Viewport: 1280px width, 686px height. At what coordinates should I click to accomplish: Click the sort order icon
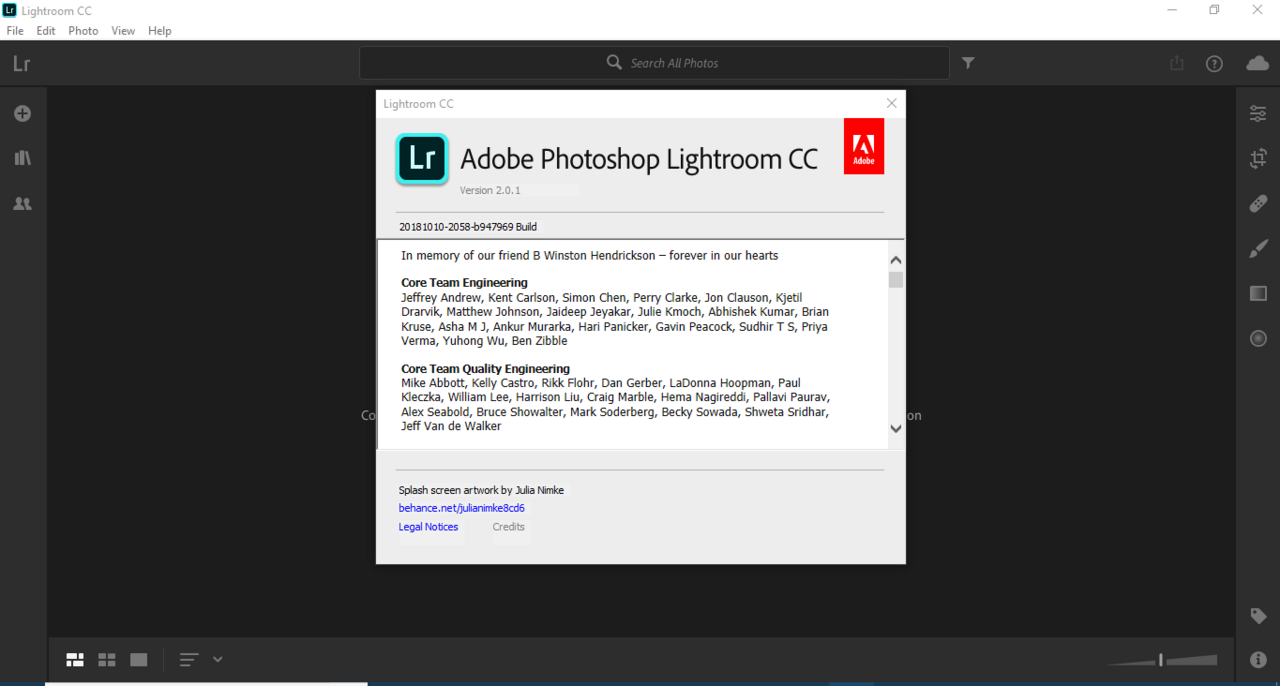point(189,660)
